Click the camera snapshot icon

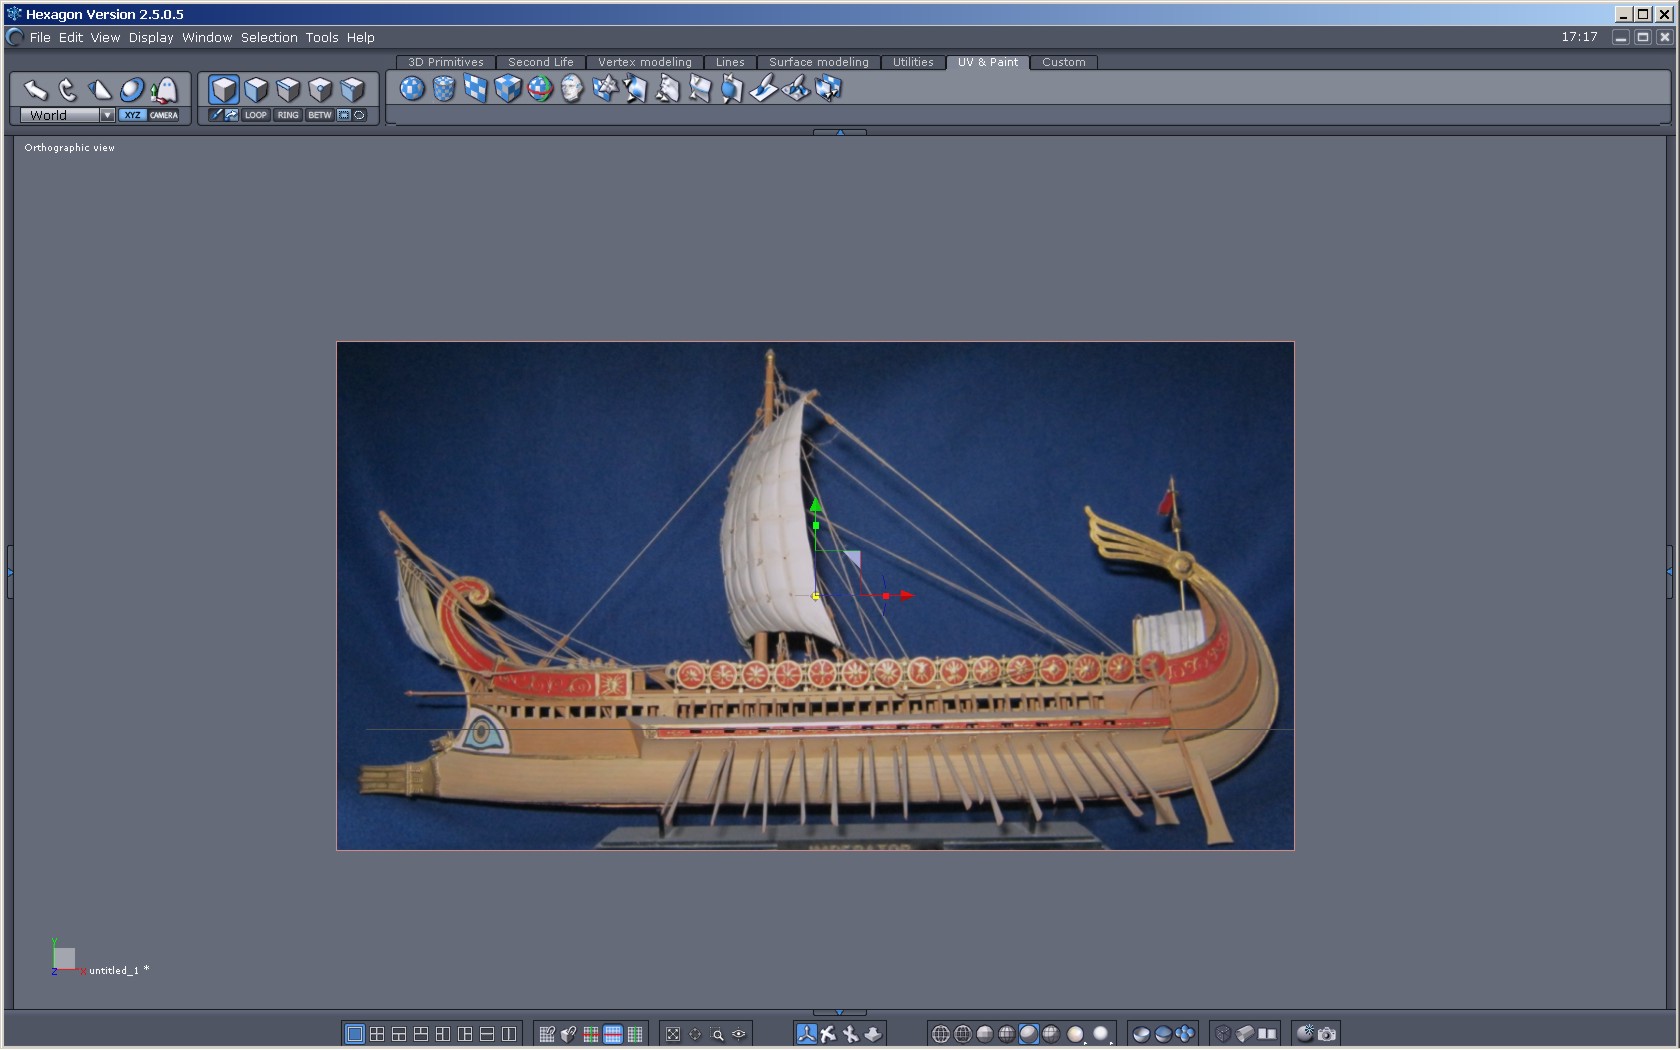[x=1327, y=1034]
